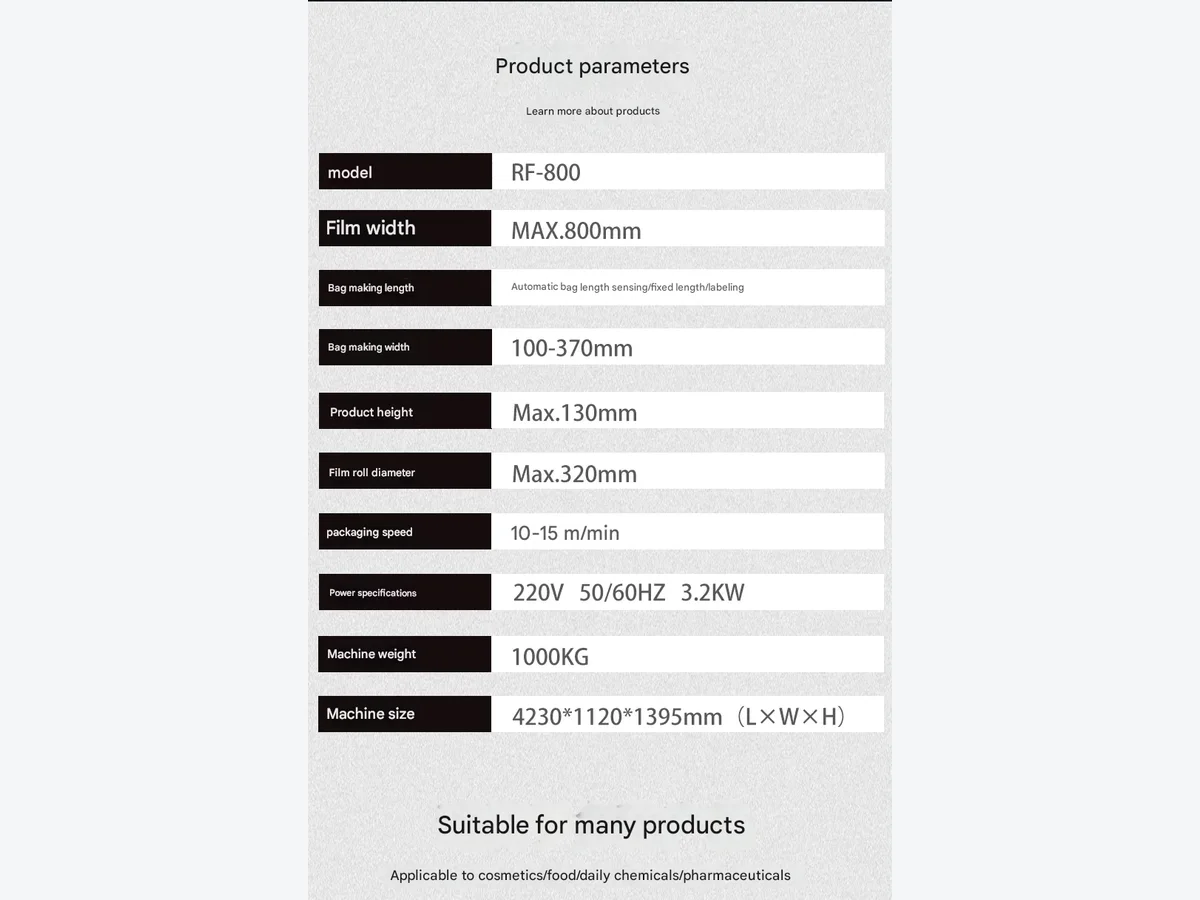Click the 'Product parameters' heading
The width and height of the screenshot is (1200, 900).
click(592, 66)
